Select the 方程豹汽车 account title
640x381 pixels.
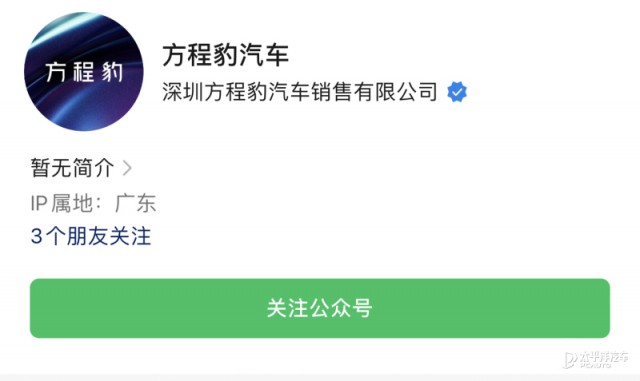tap(226, 55)
